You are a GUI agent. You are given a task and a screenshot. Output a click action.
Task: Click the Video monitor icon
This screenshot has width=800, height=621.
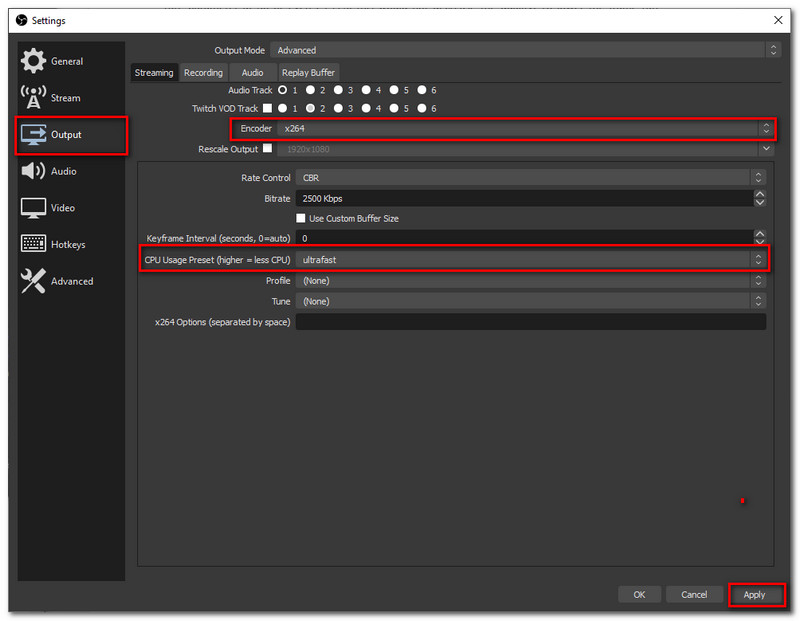(x=33, y=208)
